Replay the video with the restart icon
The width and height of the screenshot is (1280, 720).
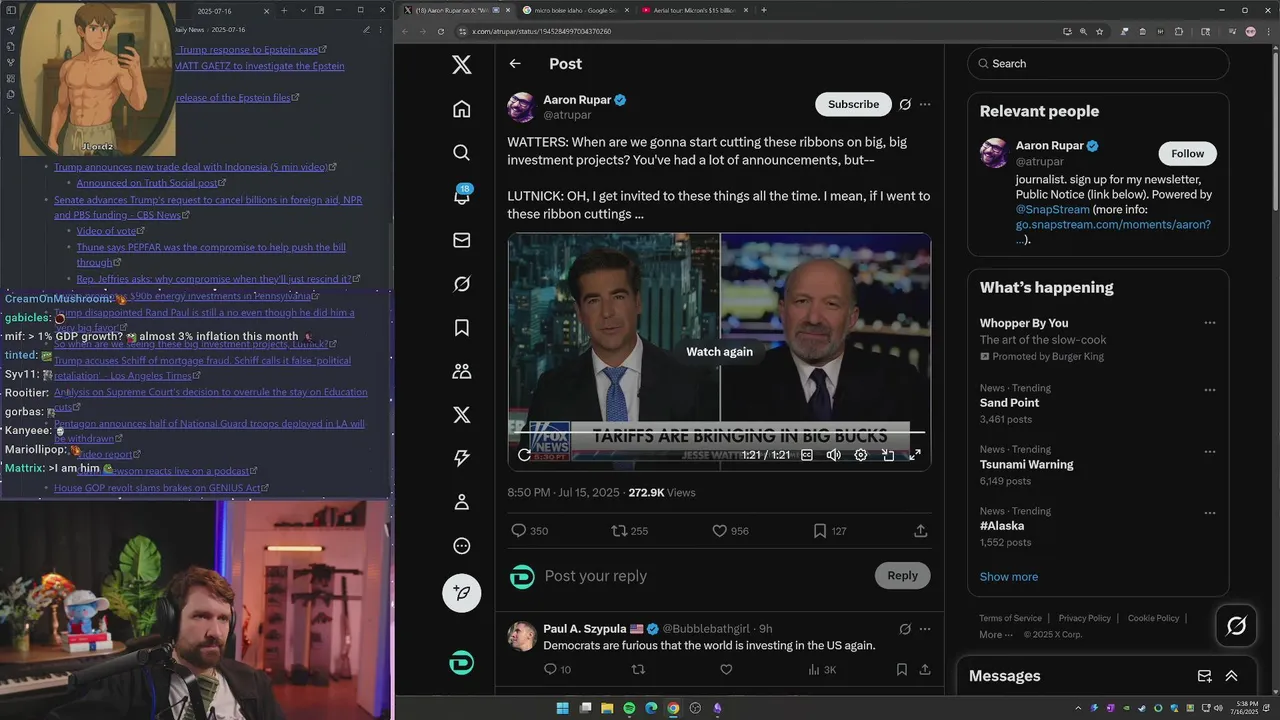524,455
